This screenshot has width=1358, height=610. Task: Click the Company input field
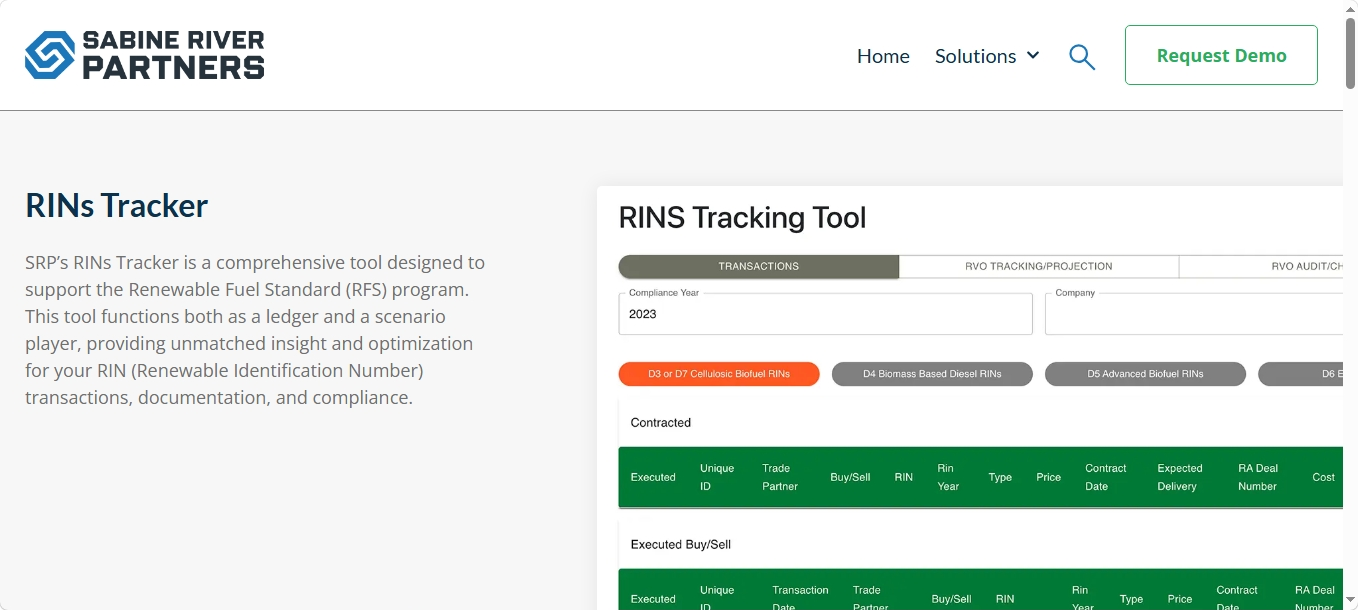click(x=1194, y=313)
